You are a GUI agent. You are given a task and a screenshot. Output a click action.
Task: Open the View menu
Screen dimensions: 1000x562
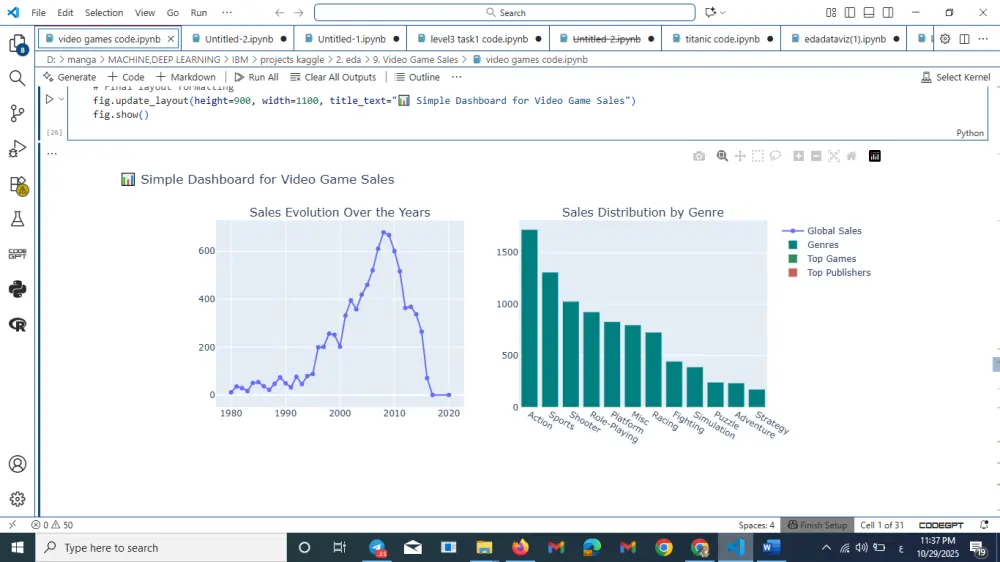145,12
